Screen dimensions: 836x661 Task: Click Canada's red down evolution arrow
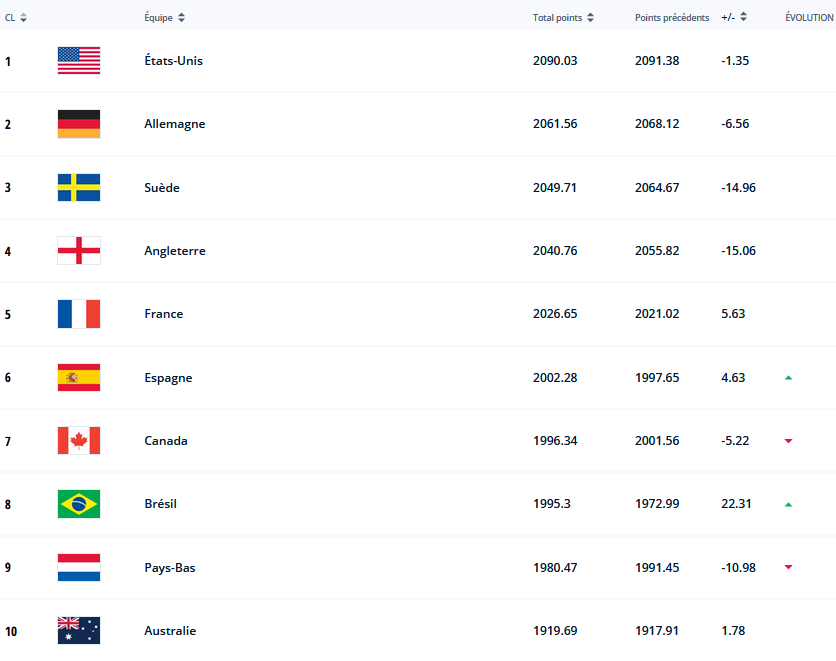pos(788,441)
